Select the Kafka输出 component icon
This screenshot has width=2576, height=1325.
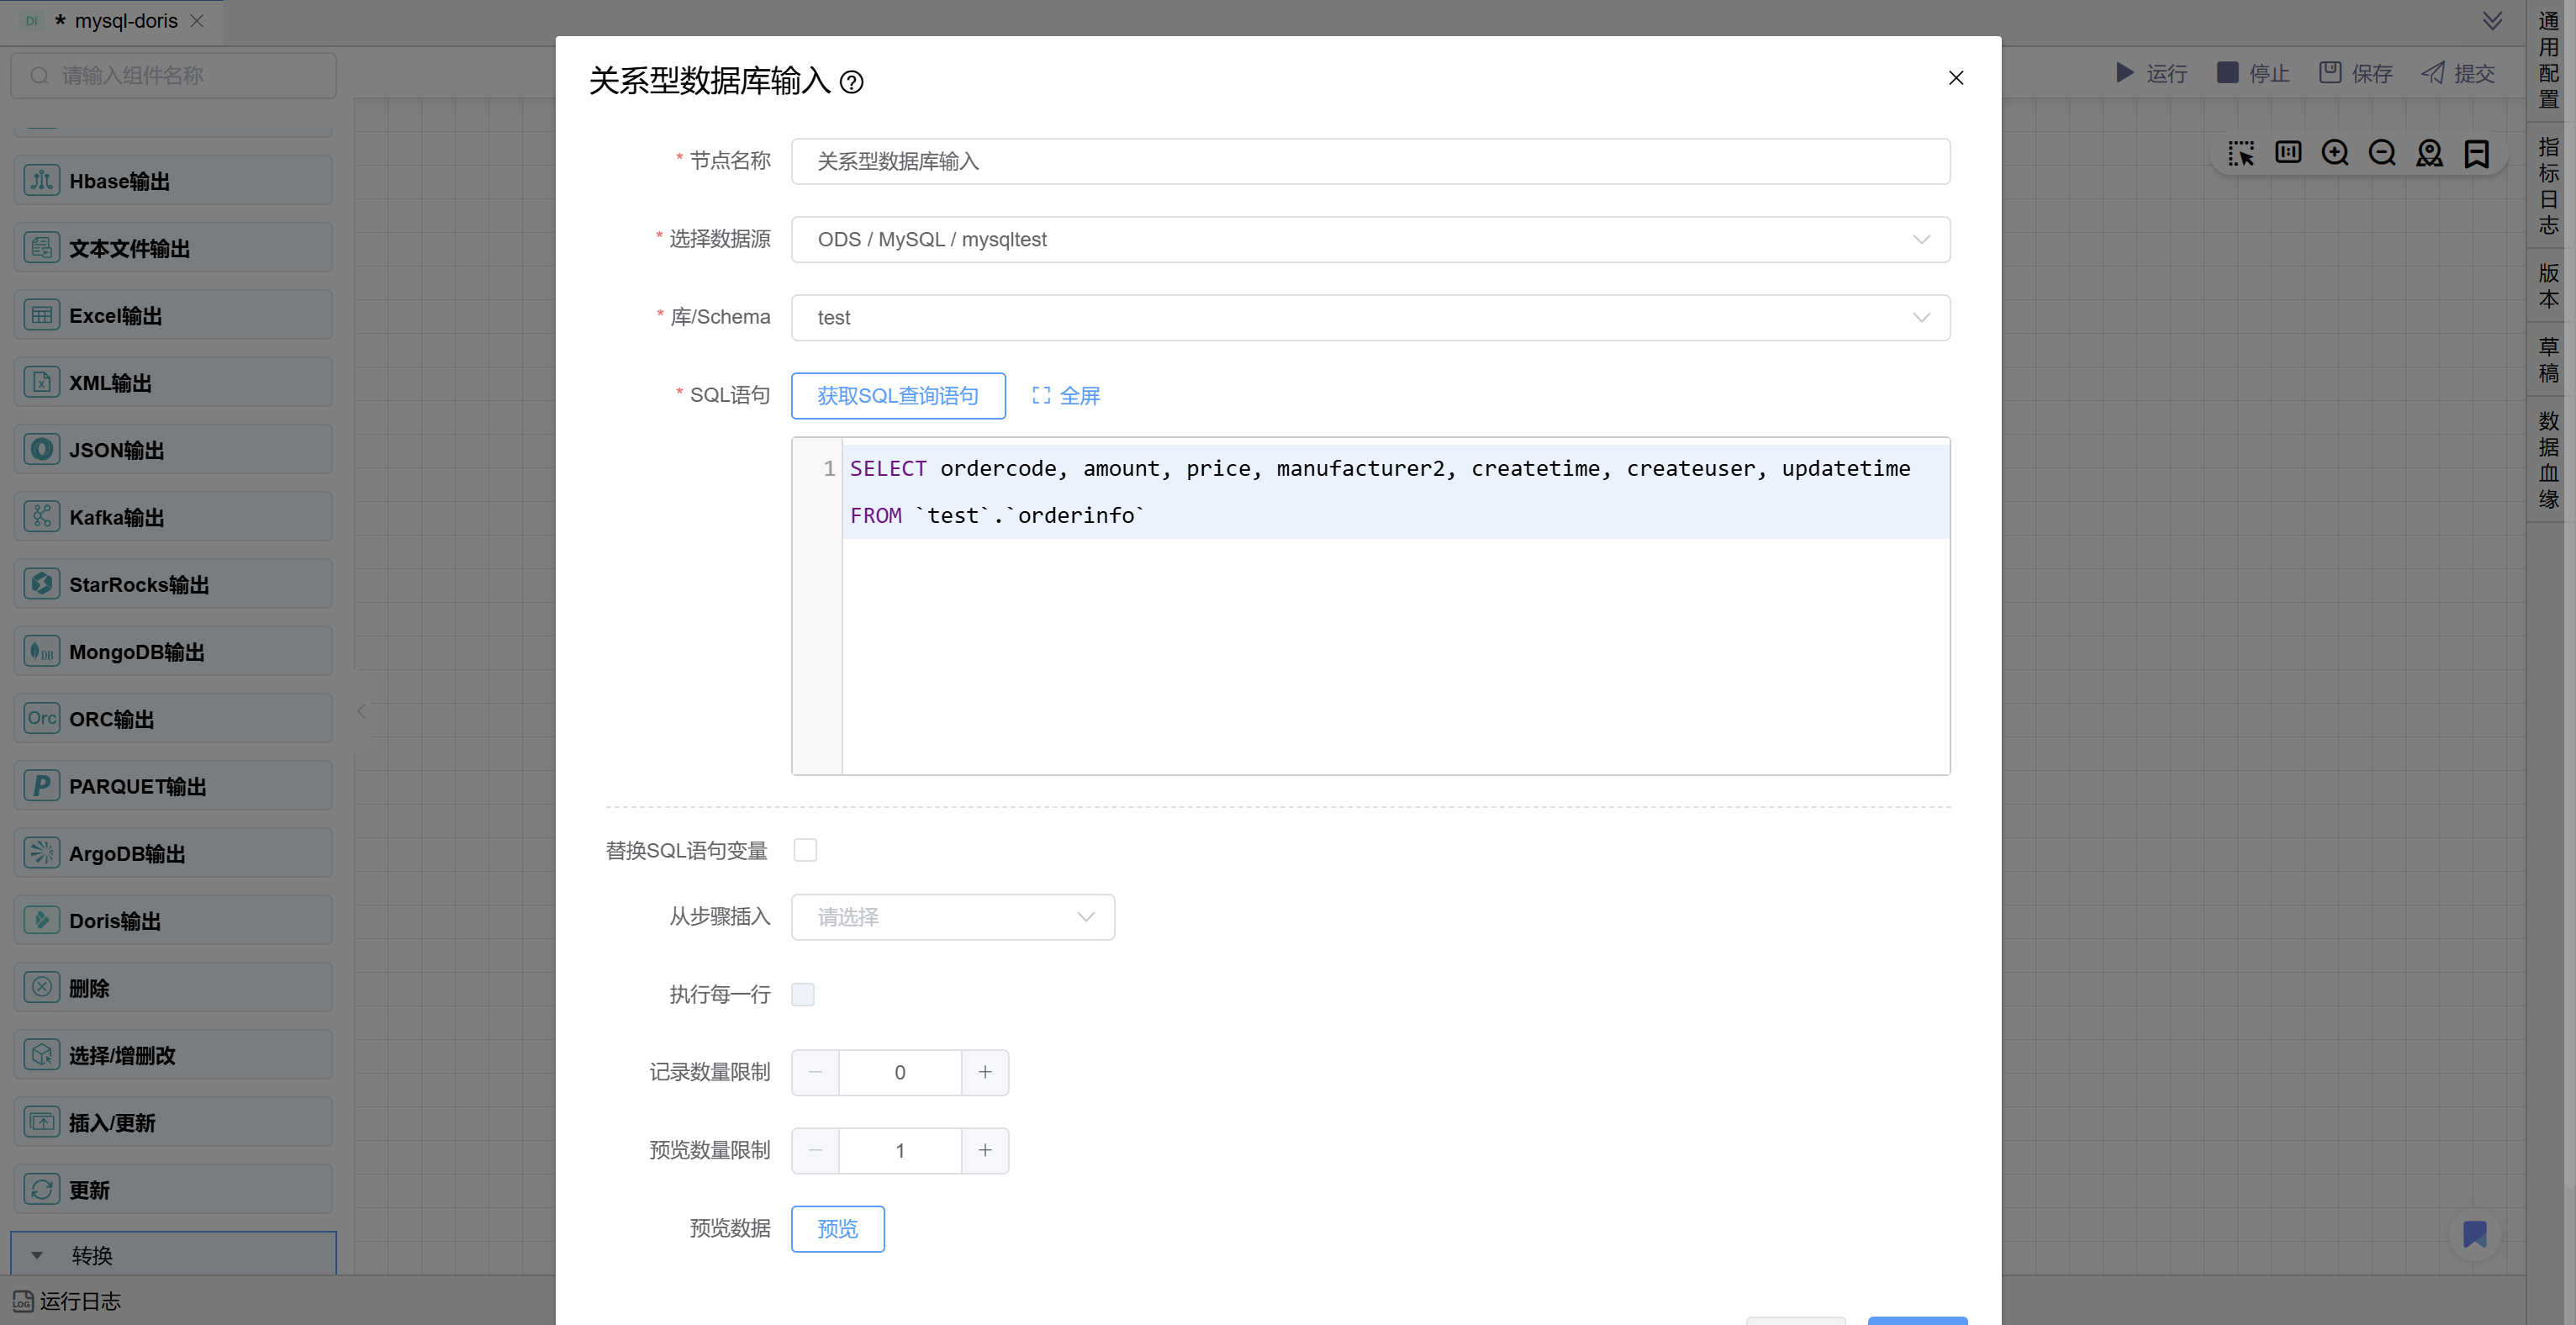[x=41, y=517]
